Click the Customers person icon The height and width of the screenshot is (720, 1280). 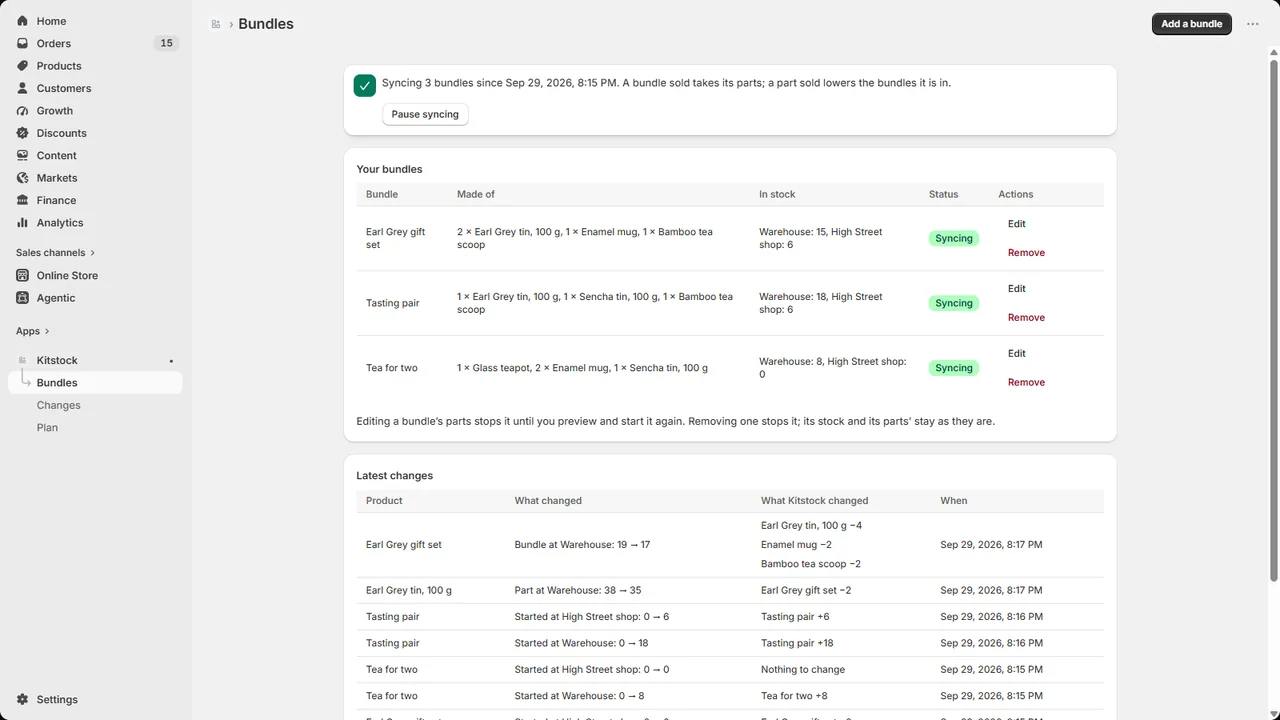coord(22,88)
